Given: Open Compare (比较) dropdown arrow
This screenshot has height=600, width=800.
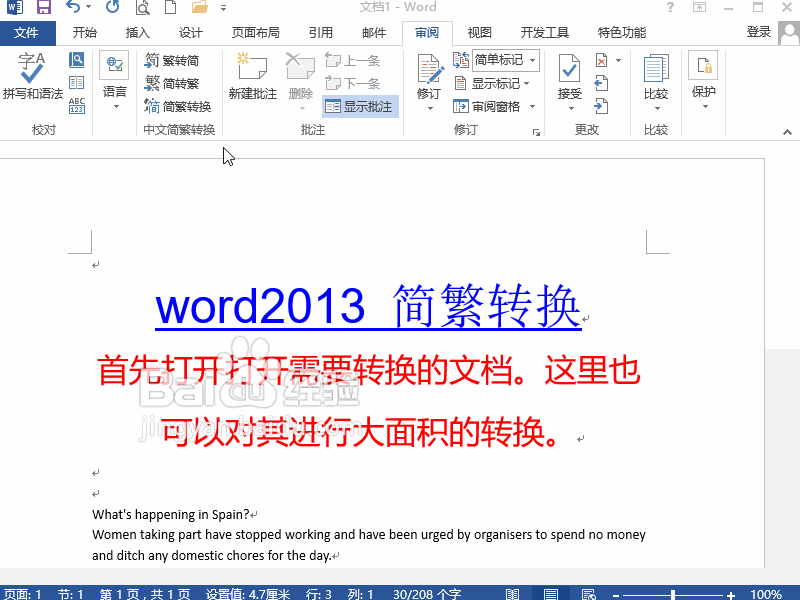Looking at the screenshot, I should 657,108.
